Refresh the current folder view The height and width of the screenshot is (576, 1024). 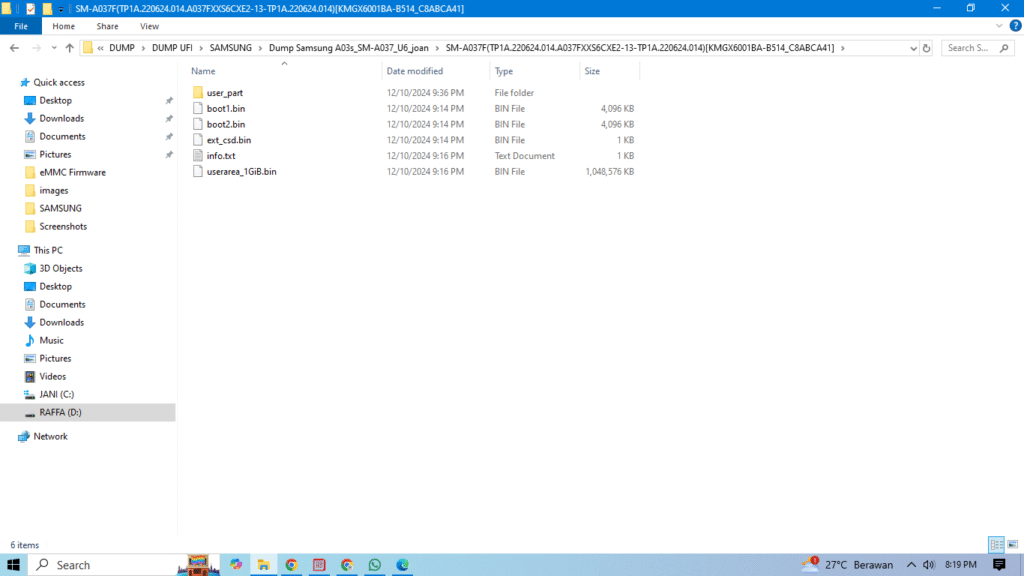[x=926, y=48]
